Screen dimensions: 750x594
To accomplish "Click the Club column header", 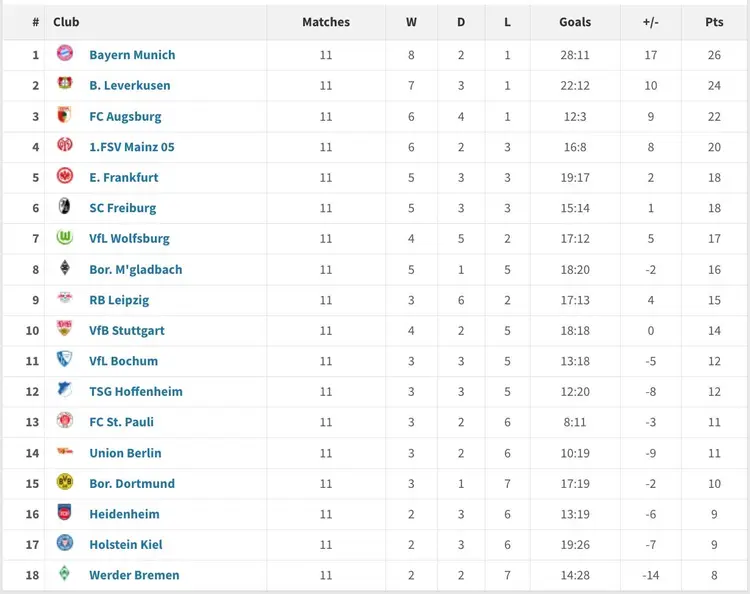I will (67, 22).
